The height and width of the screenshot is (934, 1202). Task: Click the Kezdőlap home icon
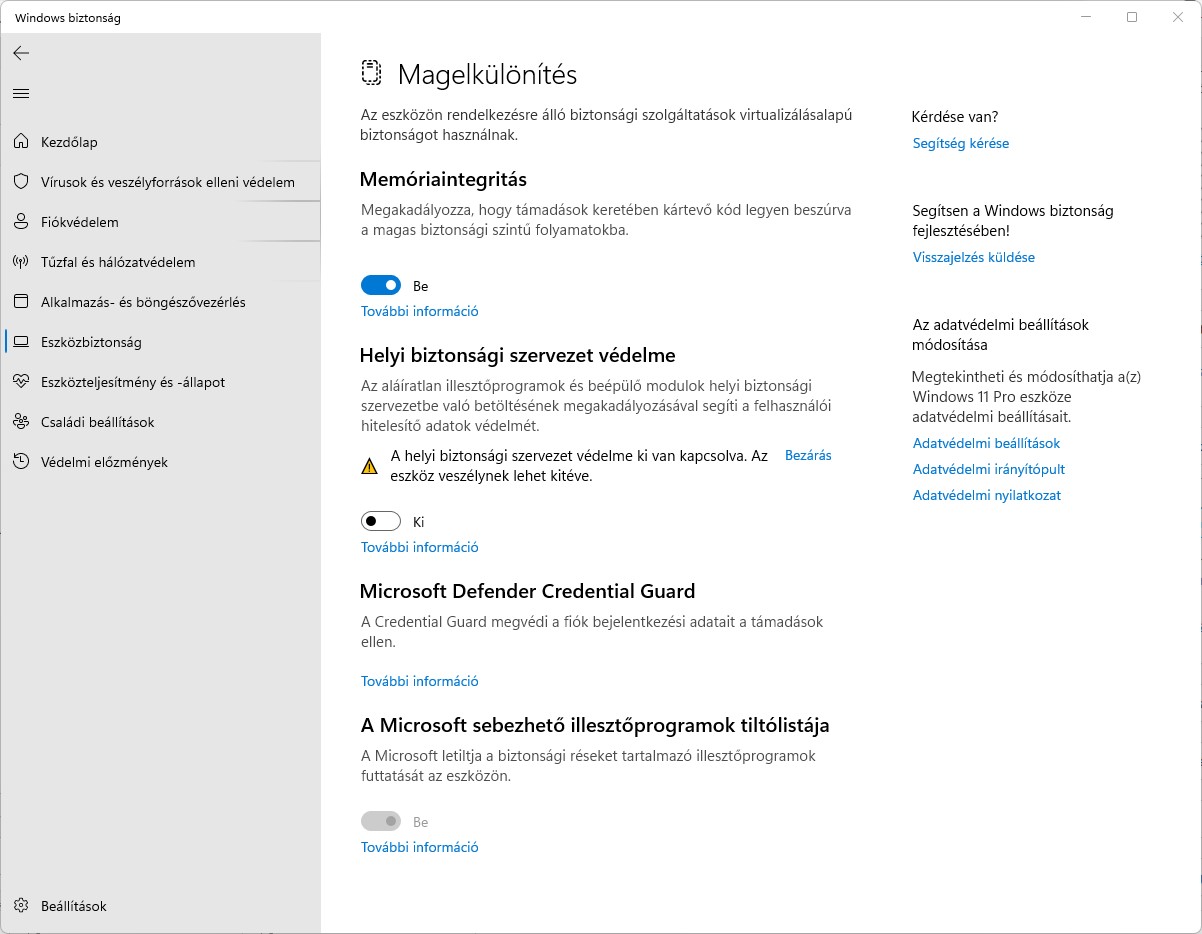coord(21,142)
